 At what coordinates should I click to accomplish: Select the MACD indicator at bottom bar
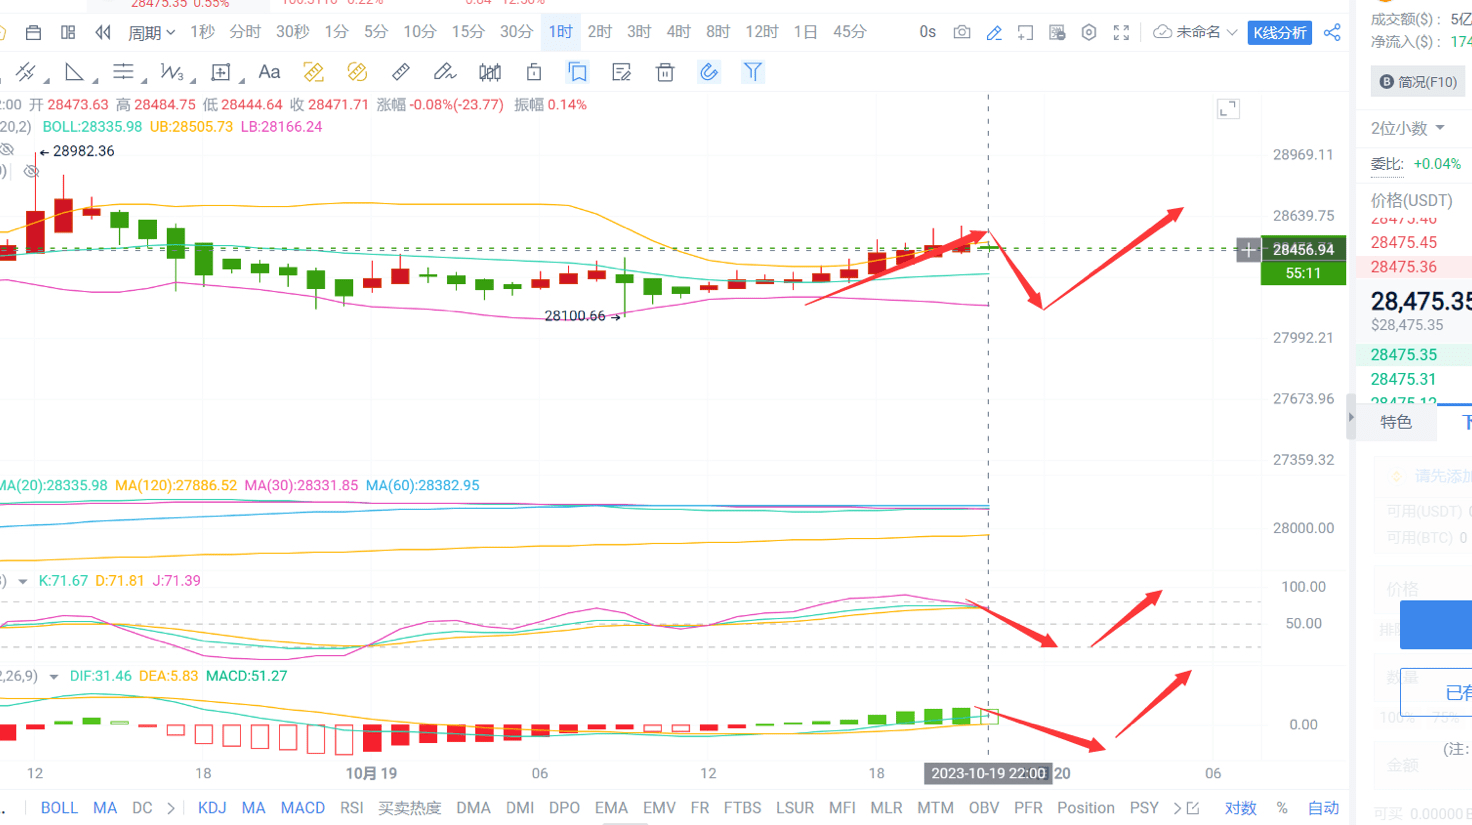tap(302, 807)
